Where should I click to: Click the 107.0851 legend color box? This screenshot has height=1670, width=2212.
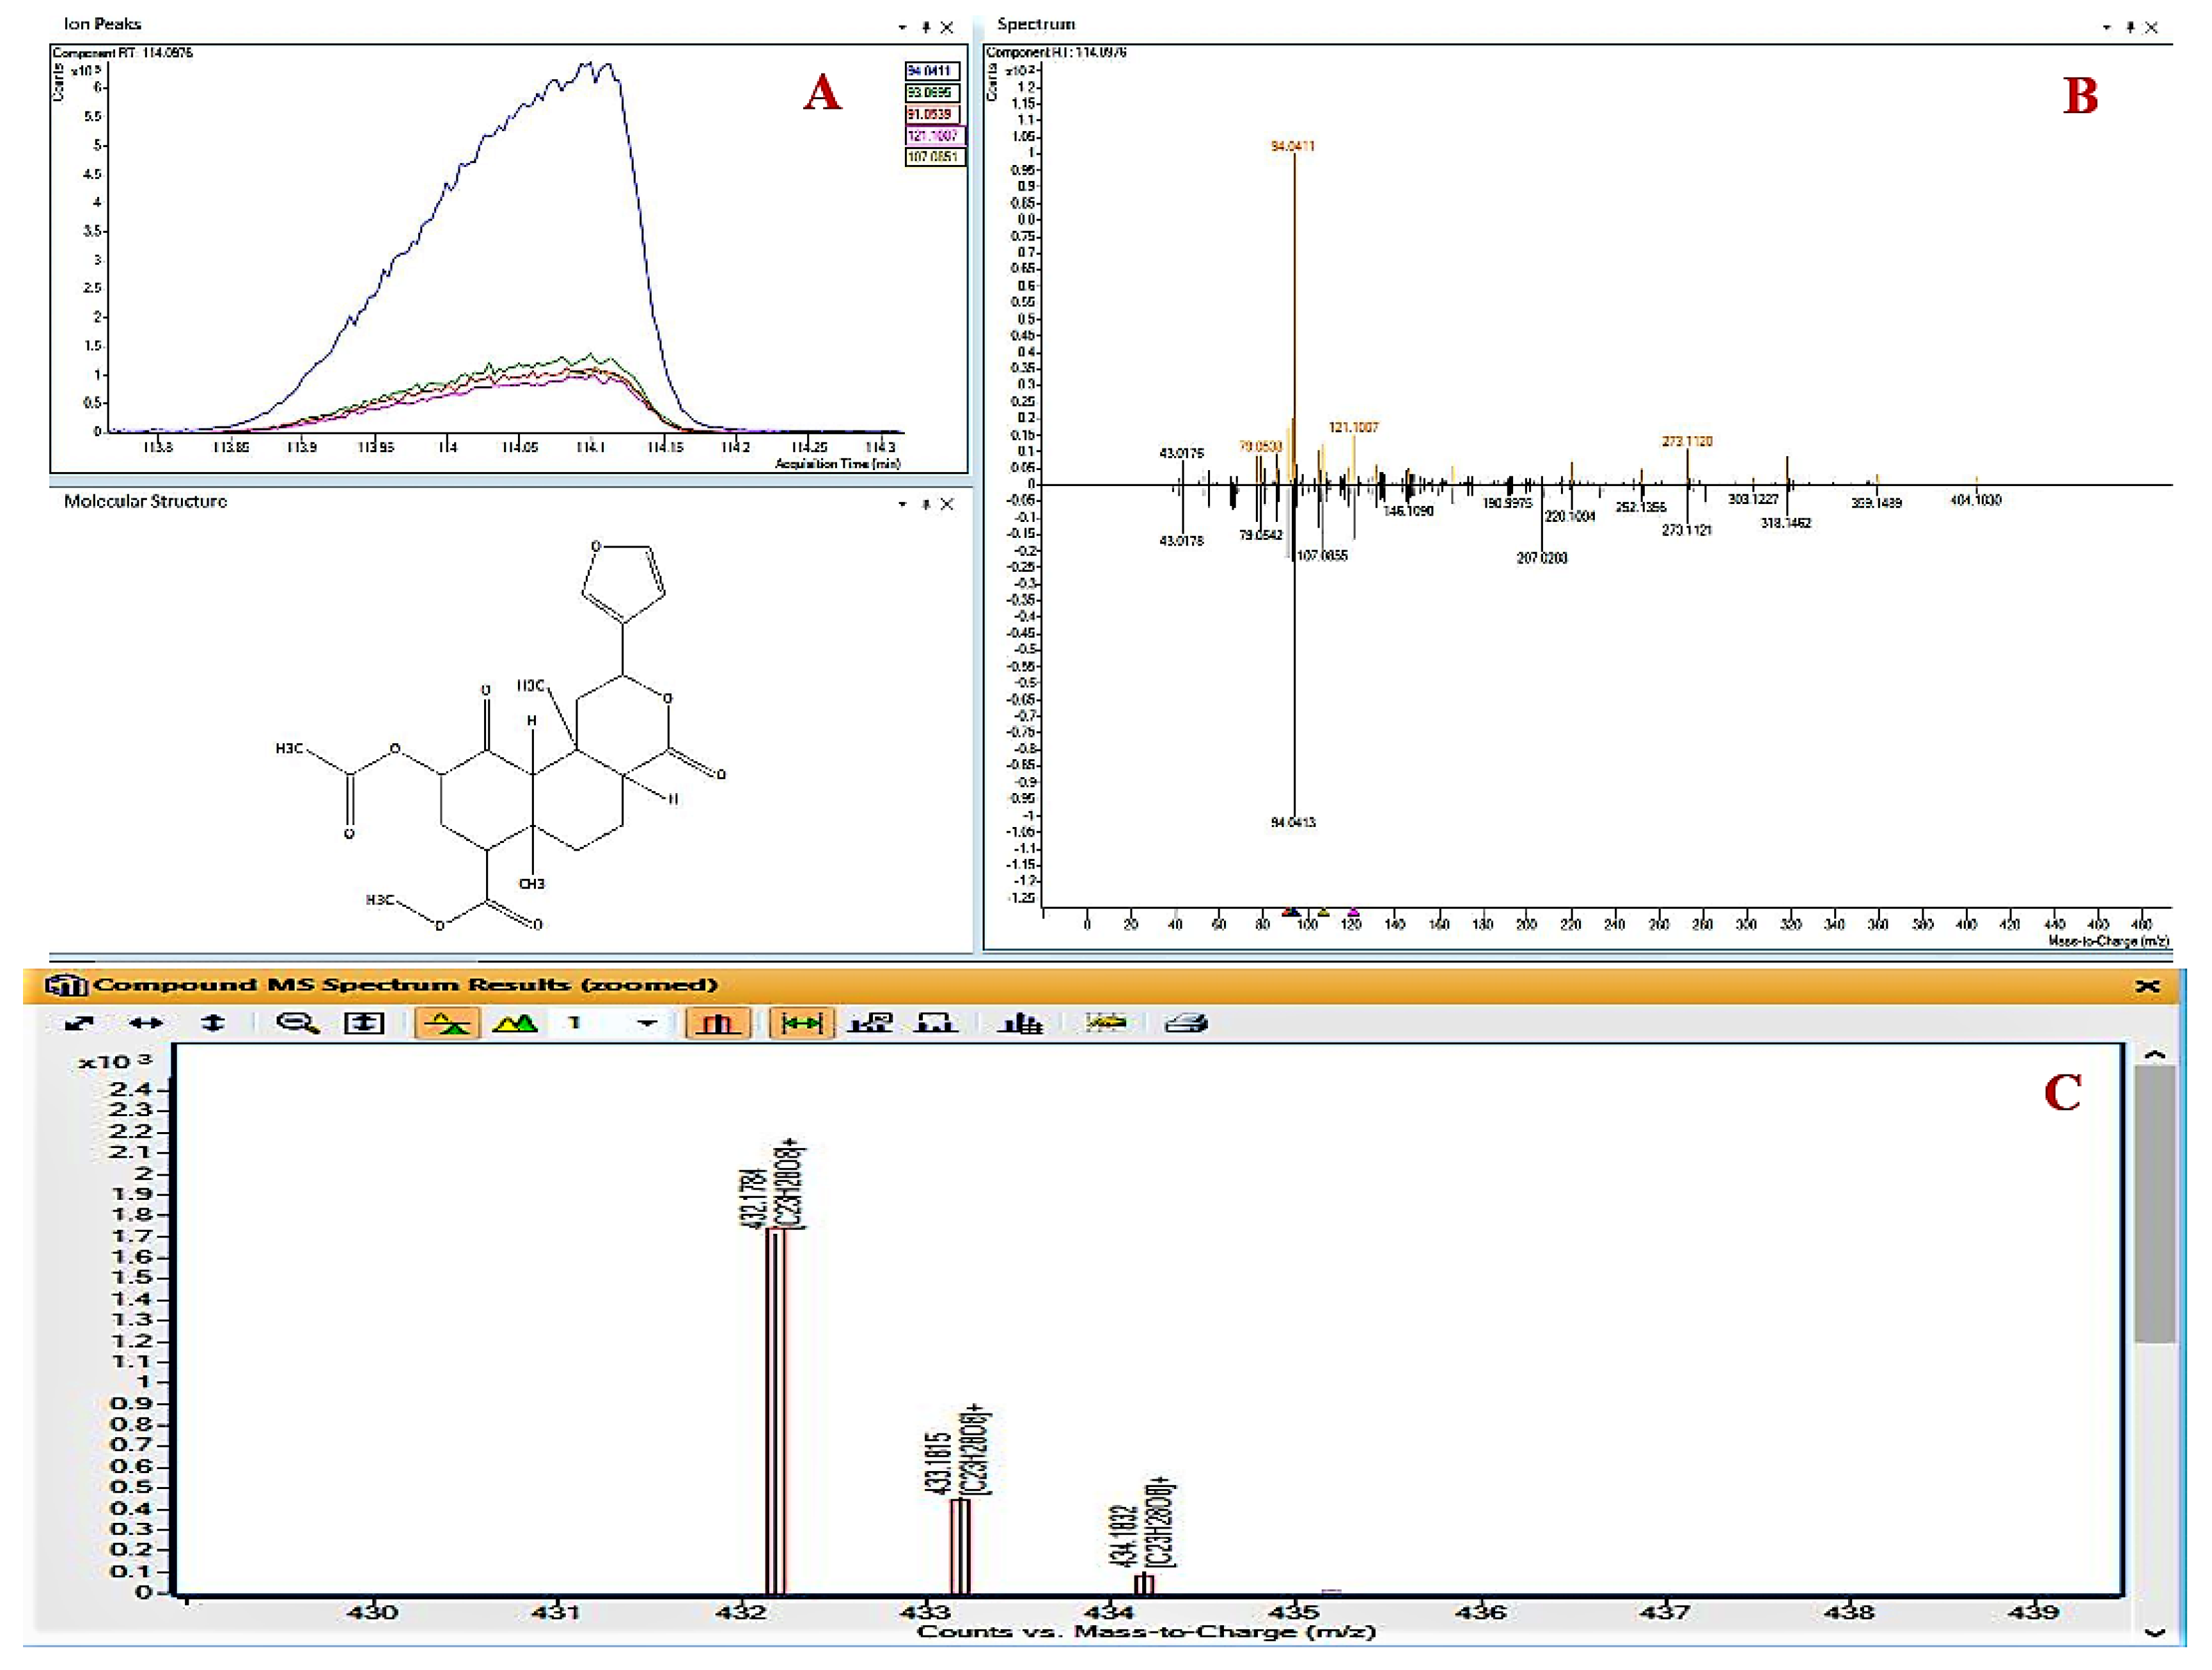(934, 157)
